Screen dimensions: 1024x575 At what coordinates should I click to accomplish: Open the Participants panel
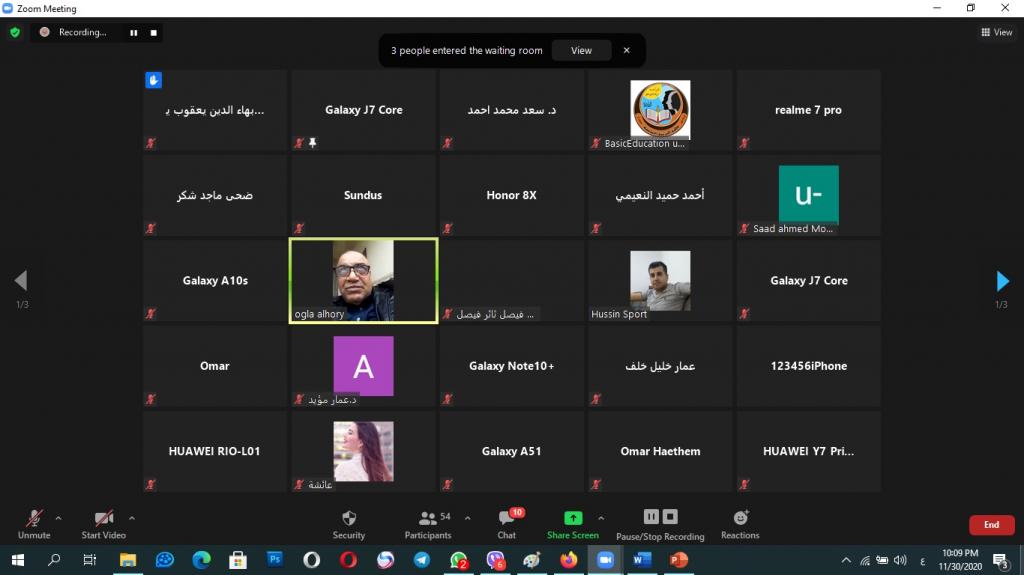tap(428, 523)
